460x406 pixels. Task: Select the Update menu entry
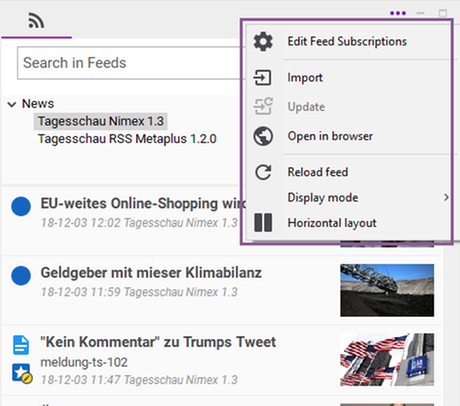point(306,107)
